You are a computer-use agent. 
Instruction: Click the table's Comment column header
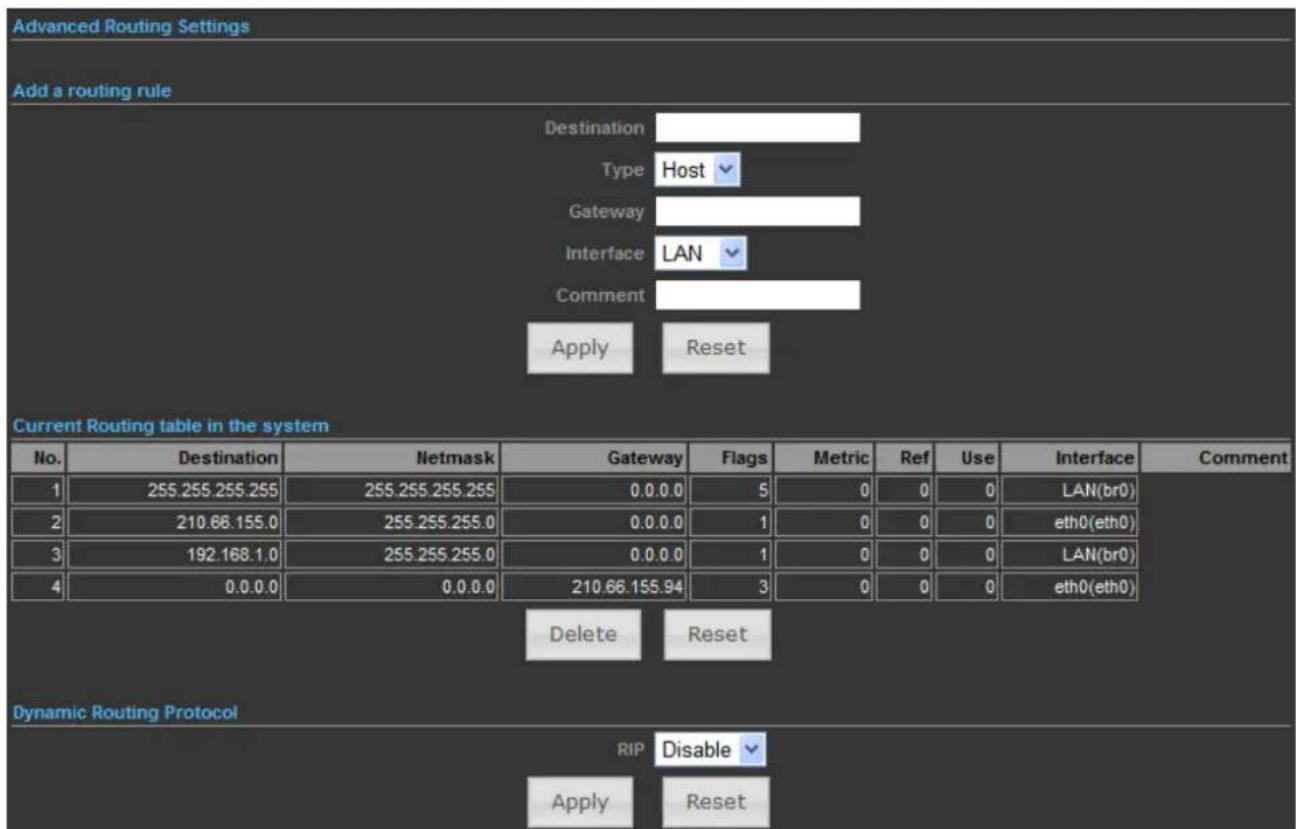[x=1217, y=458]
